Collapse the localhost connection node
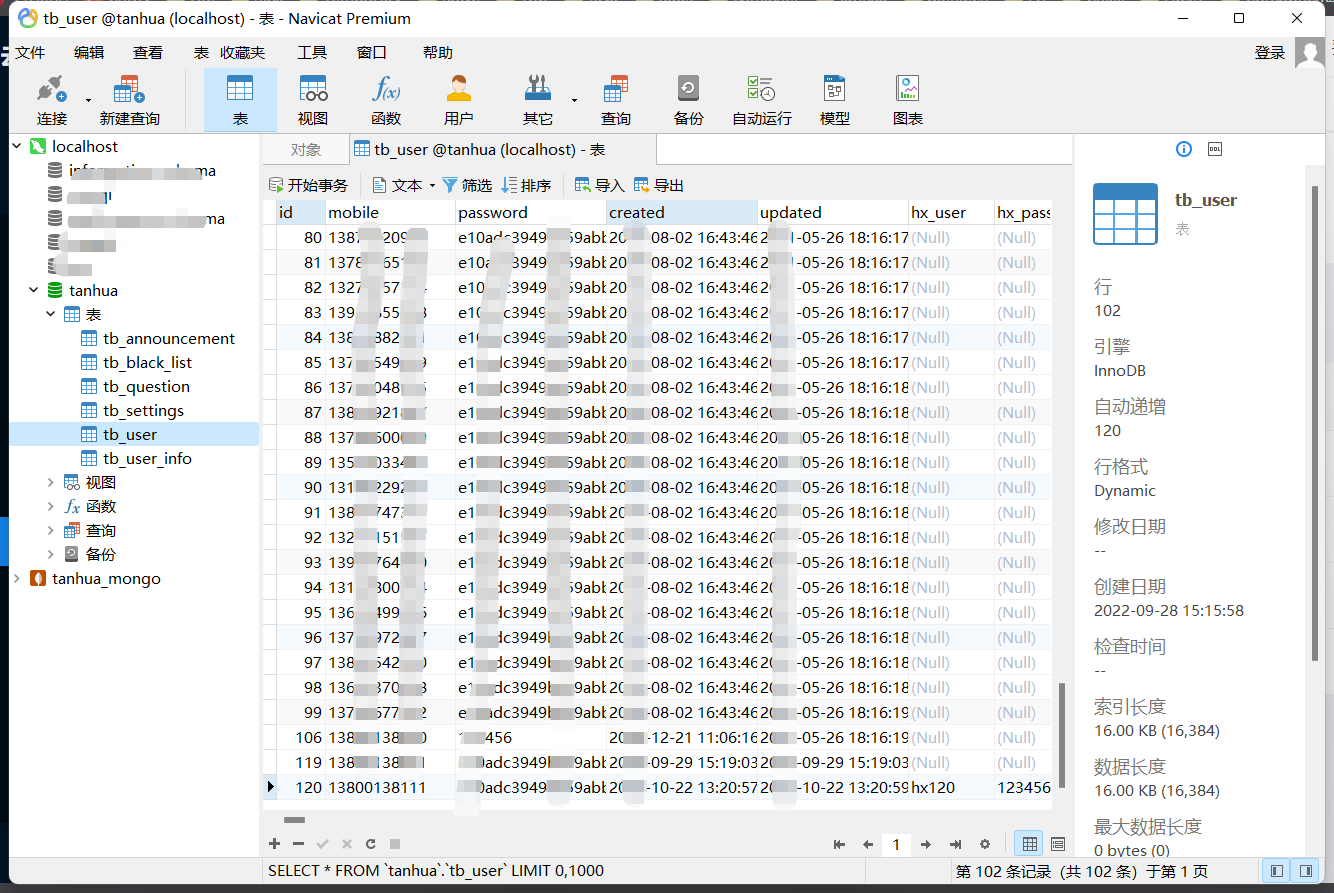 [17, 146]
